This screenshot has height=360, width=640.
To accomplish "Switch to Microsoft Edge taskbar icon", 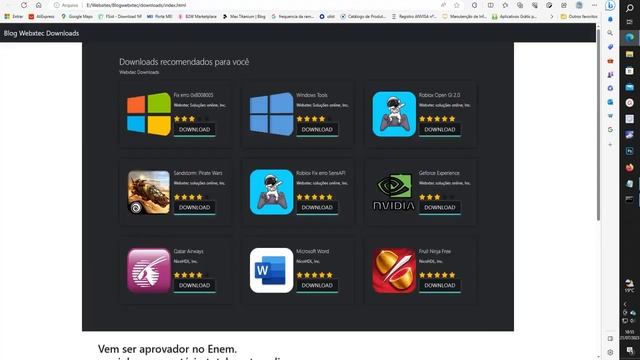I will coord(629,38).
